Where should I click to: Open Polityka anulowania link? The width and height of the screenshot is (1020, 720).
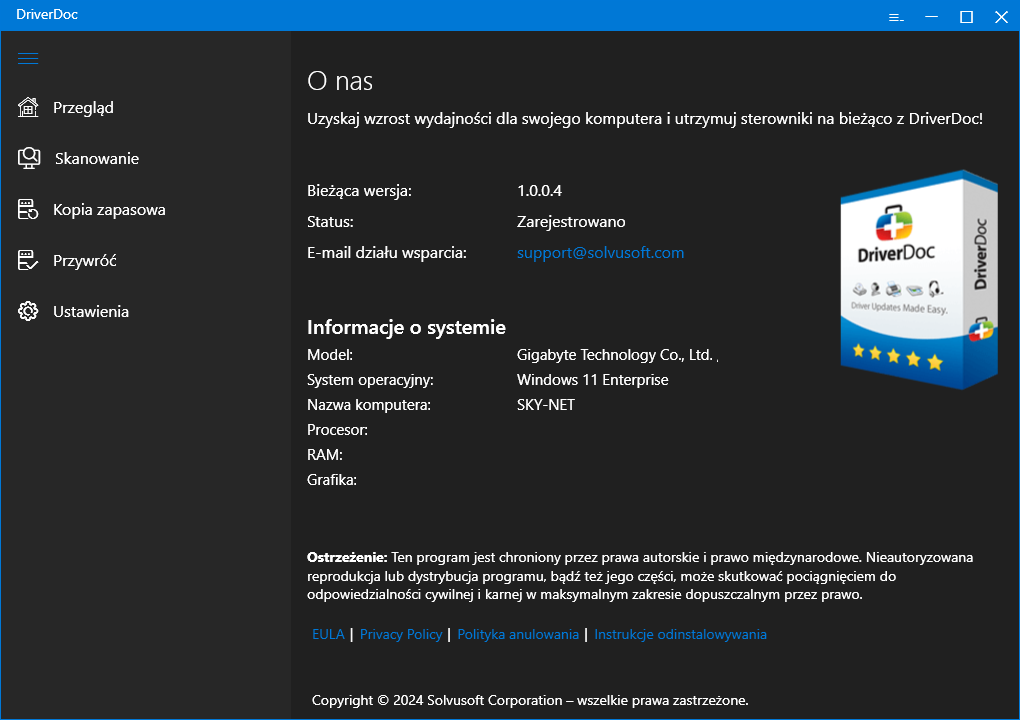pos(518,634)
